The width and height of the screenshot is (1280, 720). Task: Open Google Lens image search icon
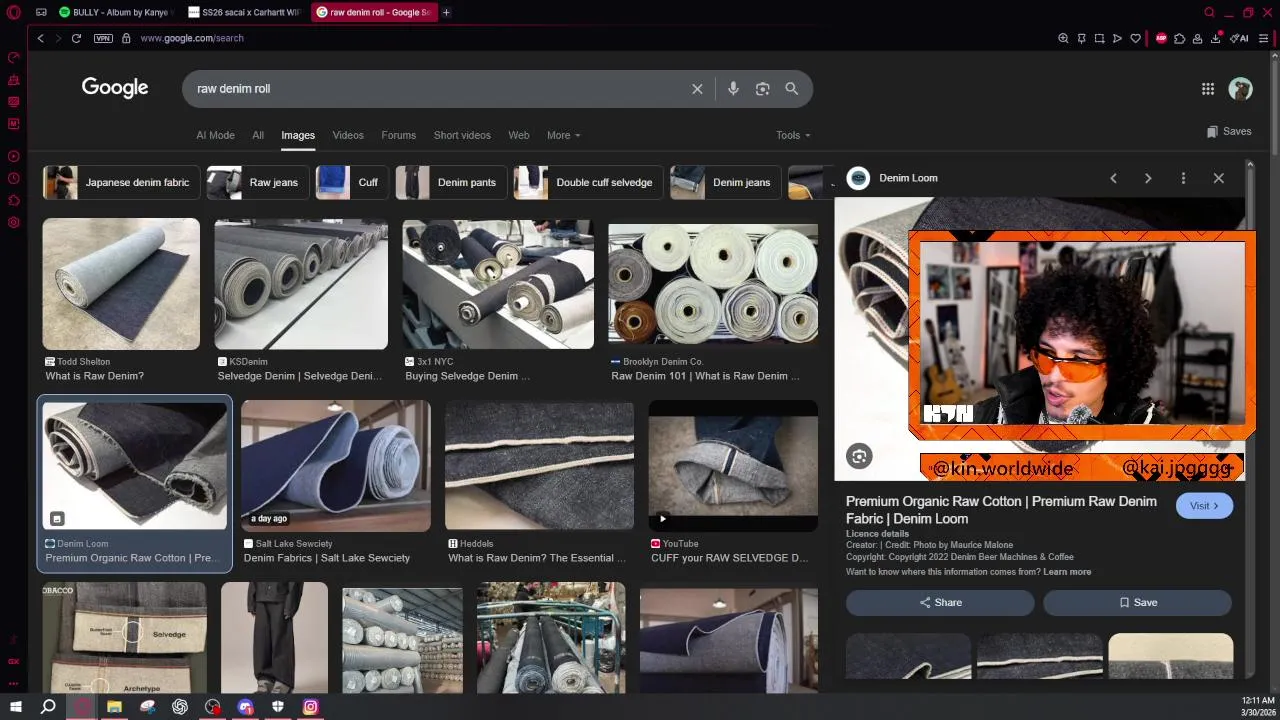pyautogui.click(x=762, y=89)
